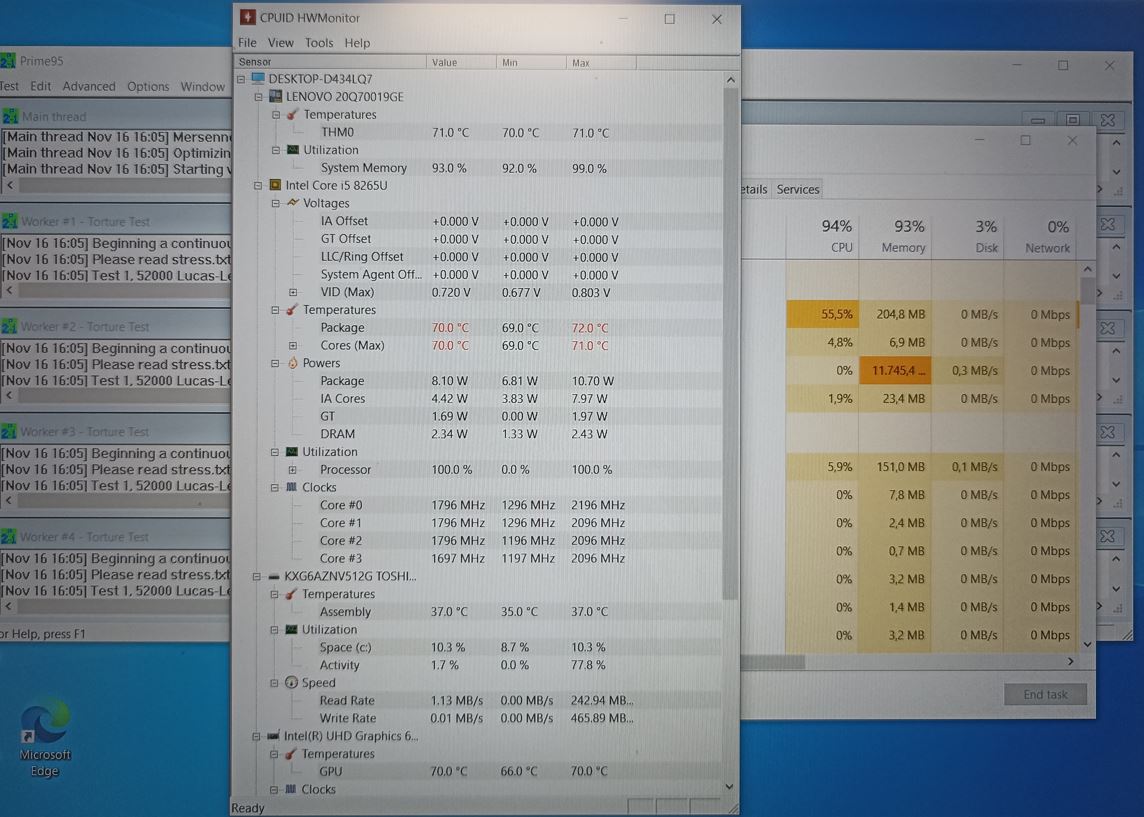The height and width of the screenshot is (817, 1144).
Task: Select the process using 11.745,4 MB memory
Action: click(x=910, y=371)
